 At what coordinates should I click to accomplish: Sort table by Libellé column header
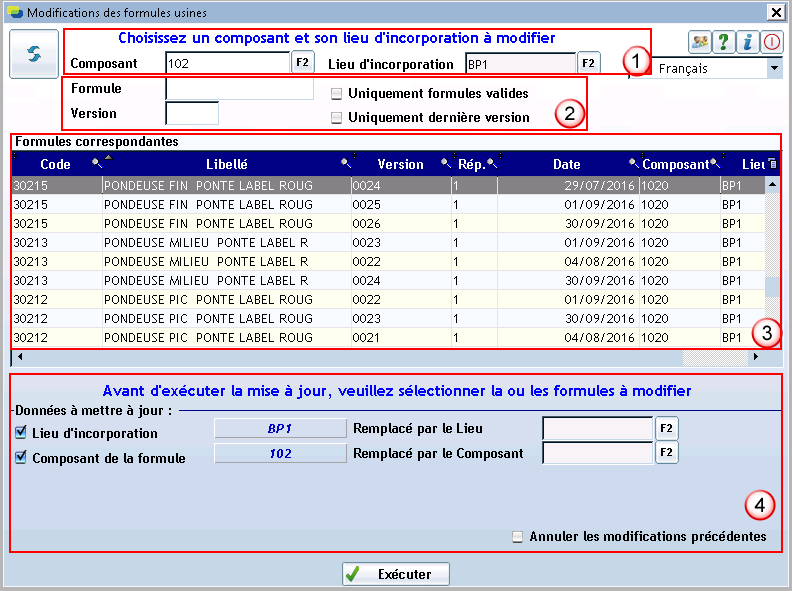point(227,164)
